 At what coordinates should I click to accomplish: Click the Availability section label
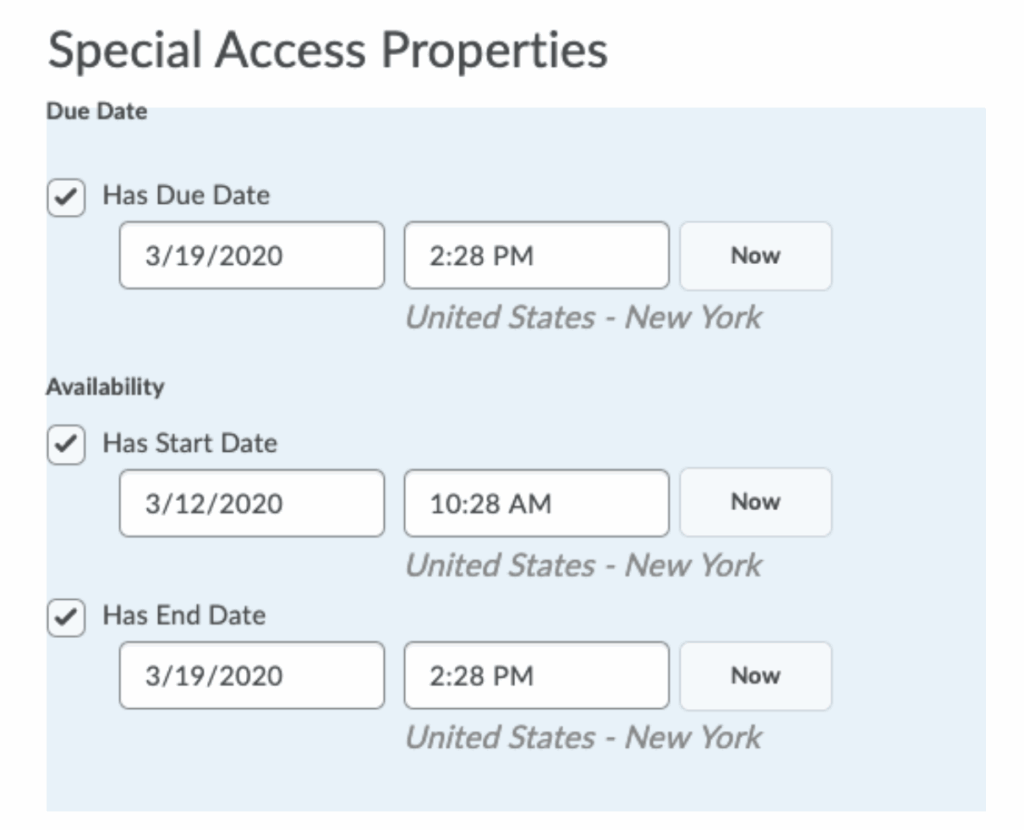tap(105, 387)
